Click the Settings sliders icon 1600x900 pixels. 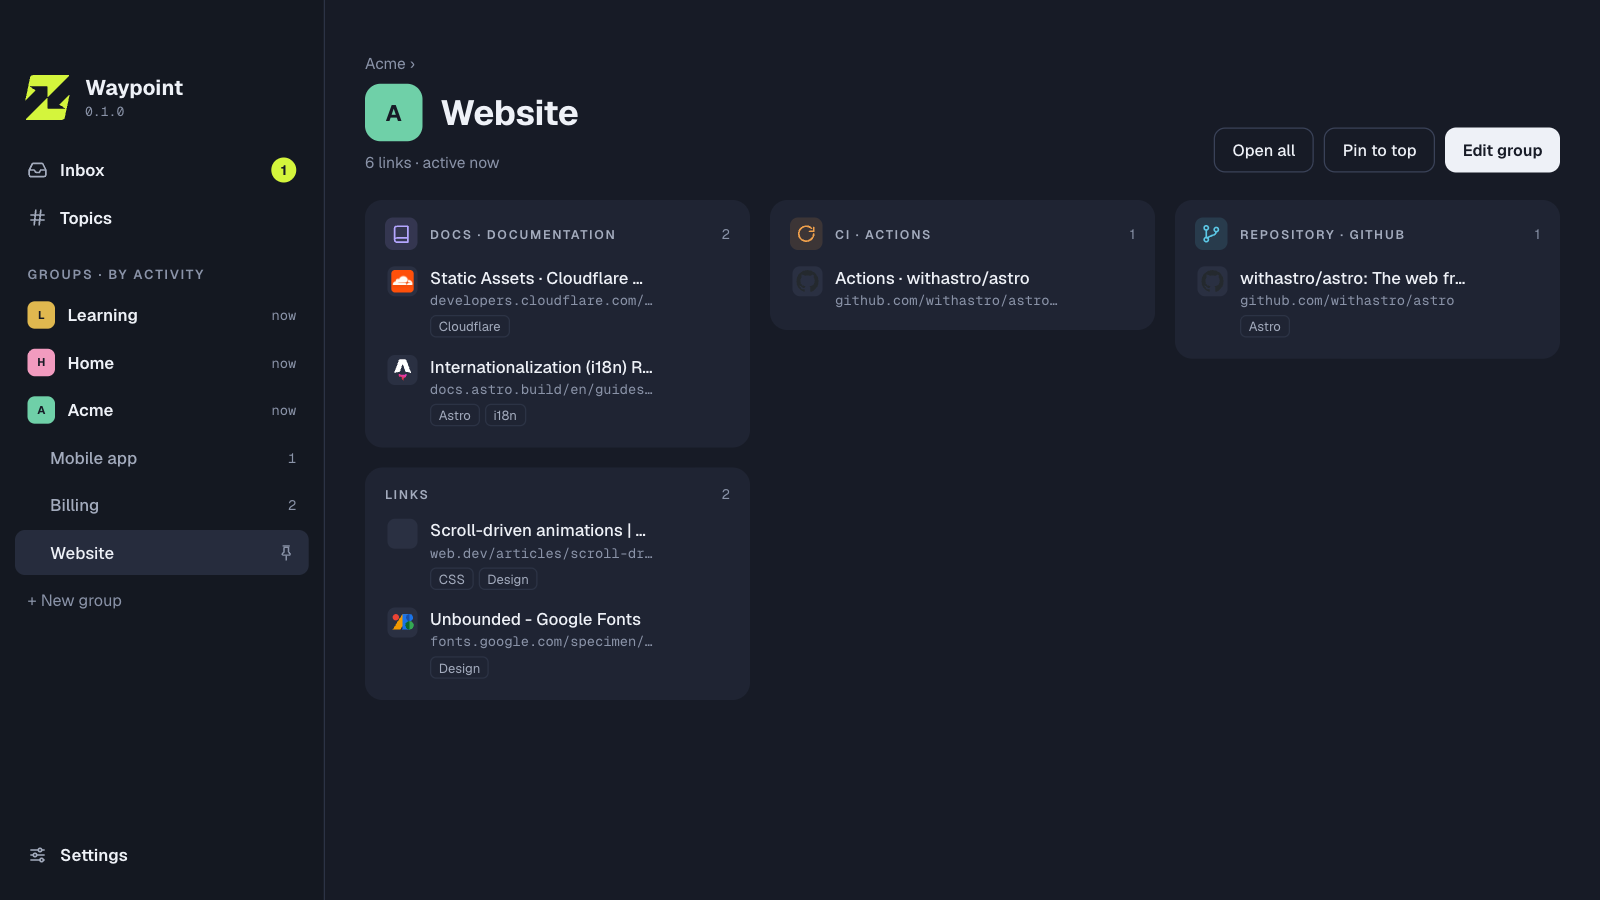coord(38,855)
